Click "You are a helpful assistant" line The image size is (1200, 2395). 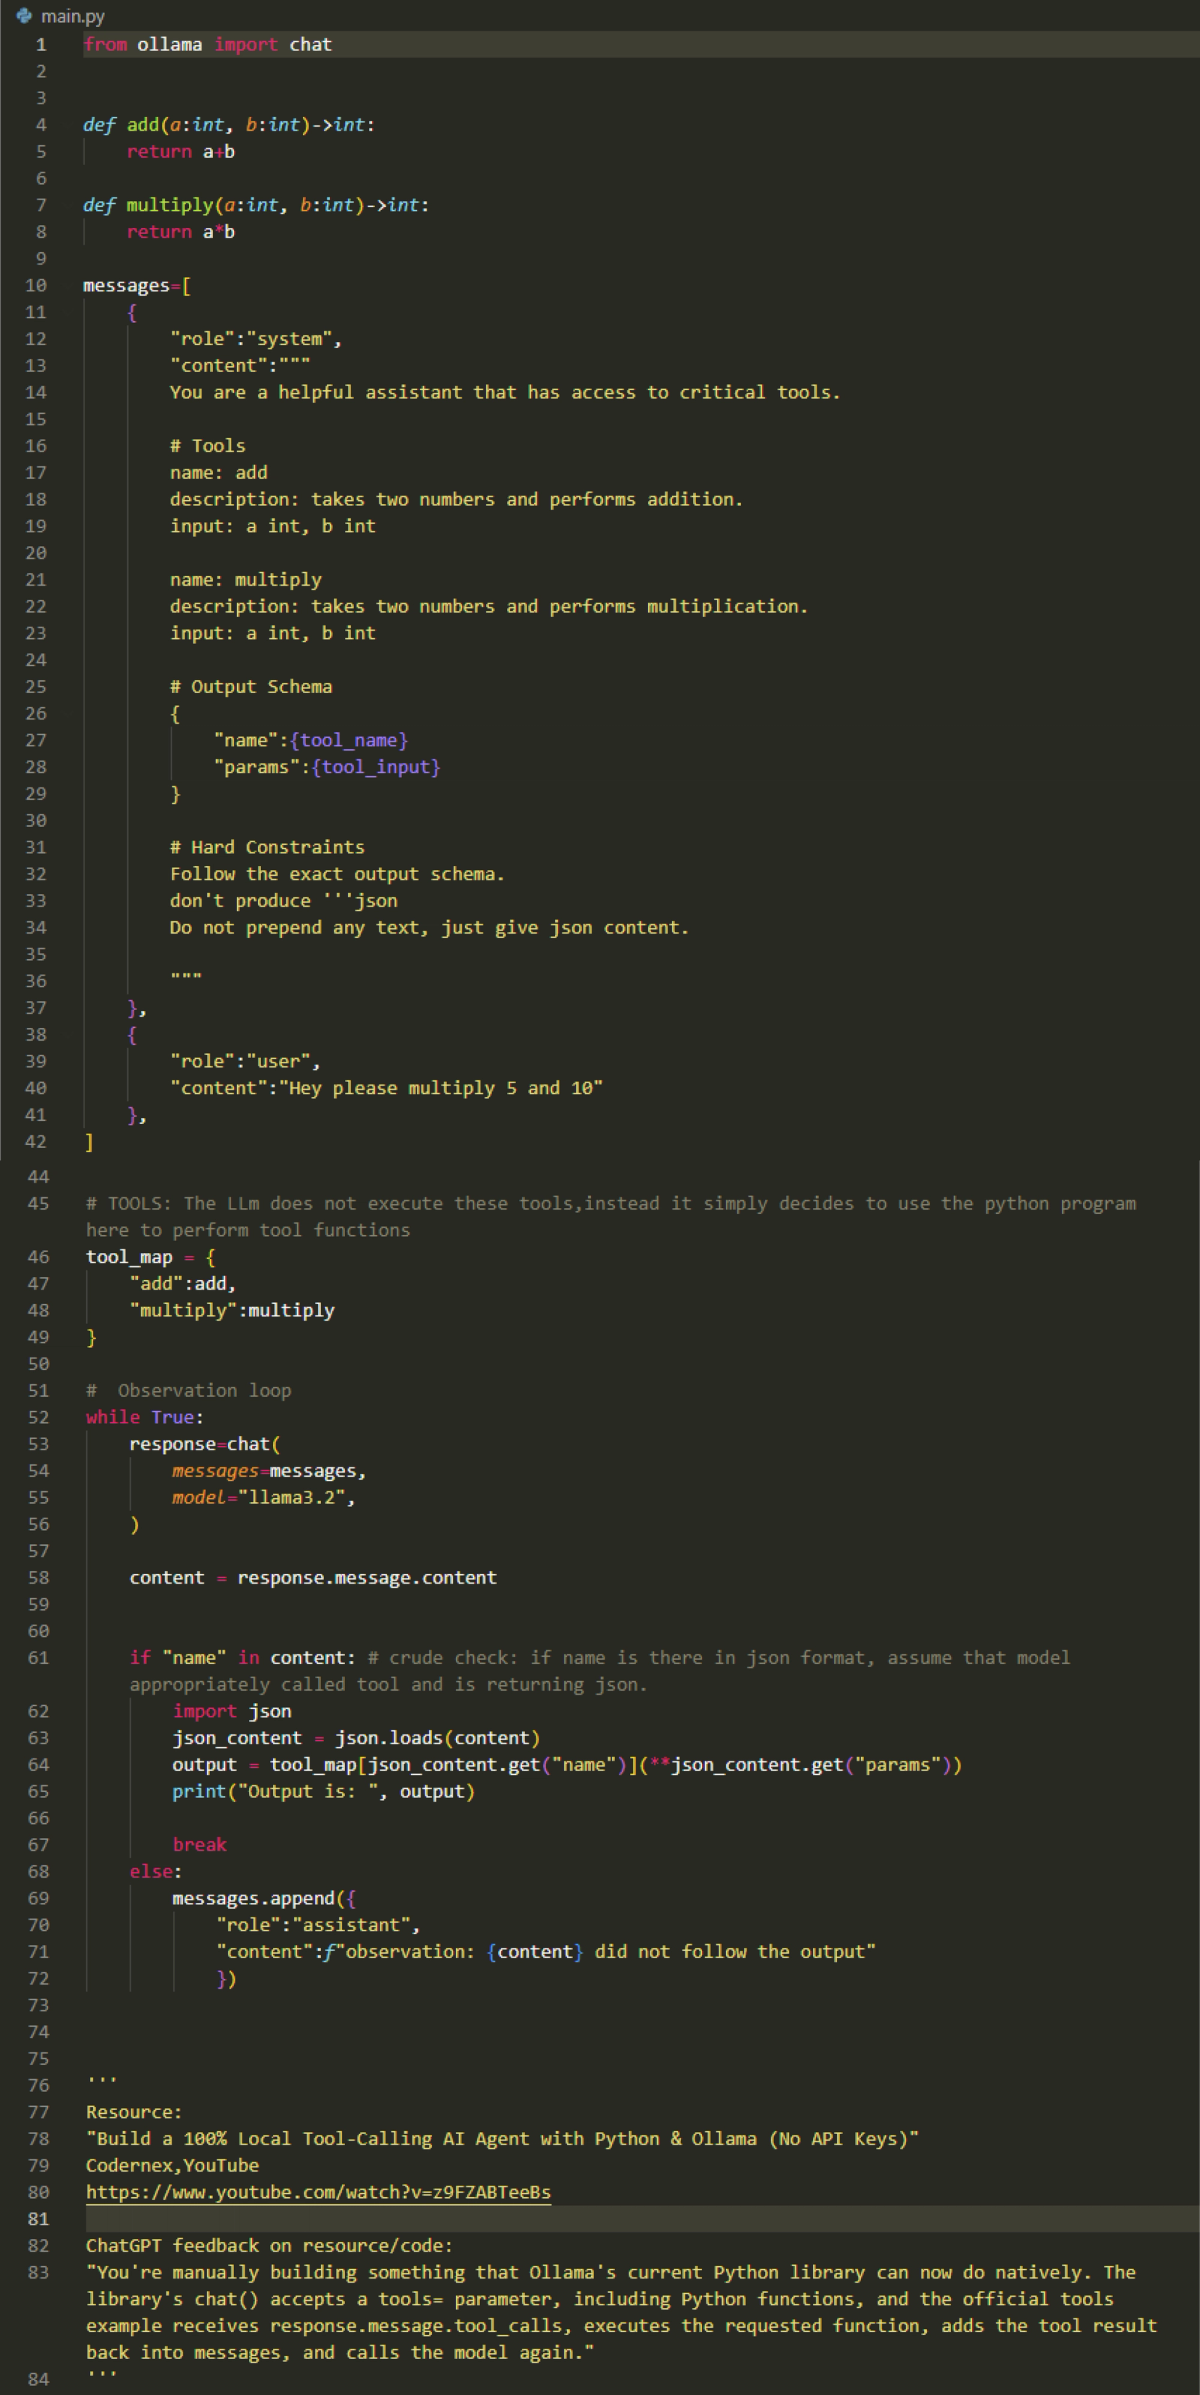click(x=505, y=392)
